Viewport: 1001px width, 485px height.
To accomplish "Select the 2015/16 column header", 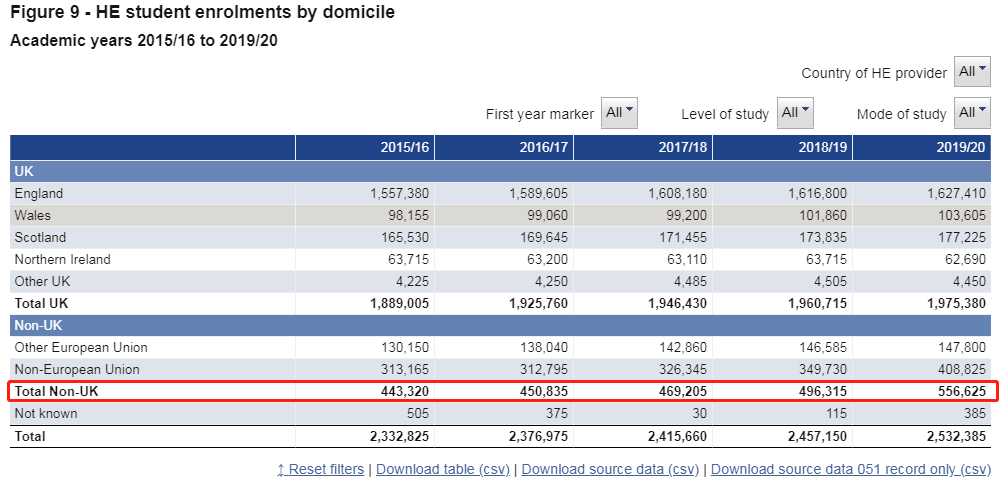I will [405, 147].
